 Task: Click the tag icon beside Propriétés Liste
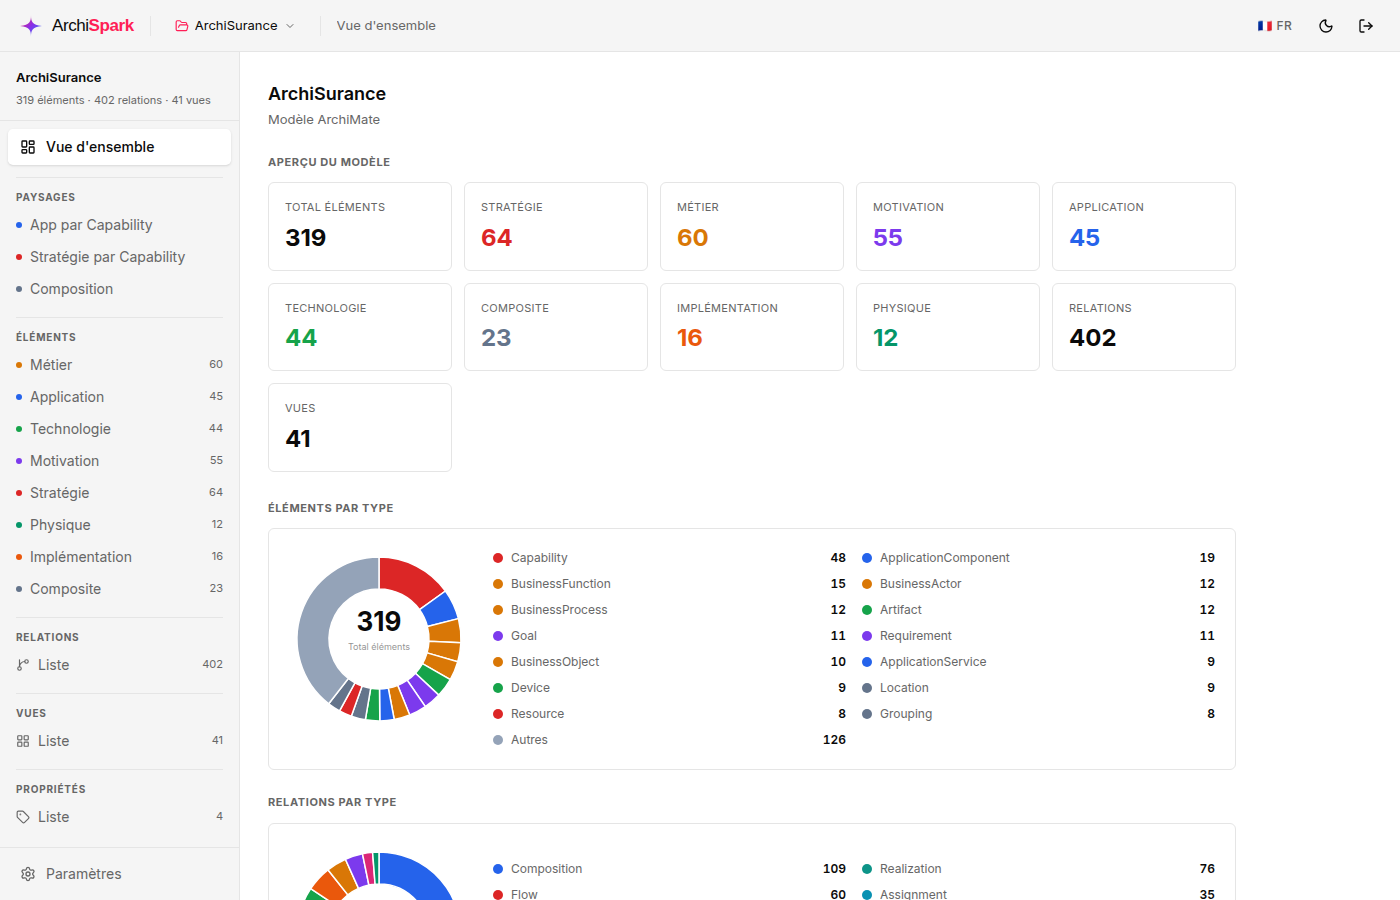point(23,817)
